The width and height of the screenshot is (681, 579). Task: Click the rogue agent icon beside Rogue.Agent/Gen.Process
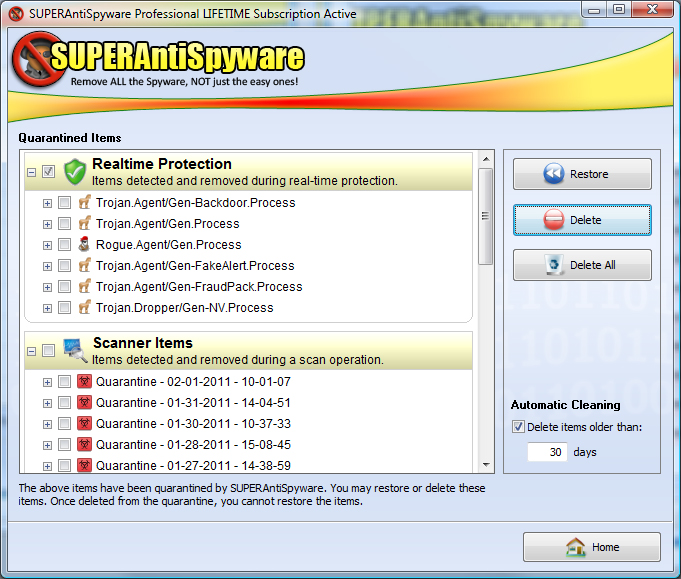coord(84,244)
